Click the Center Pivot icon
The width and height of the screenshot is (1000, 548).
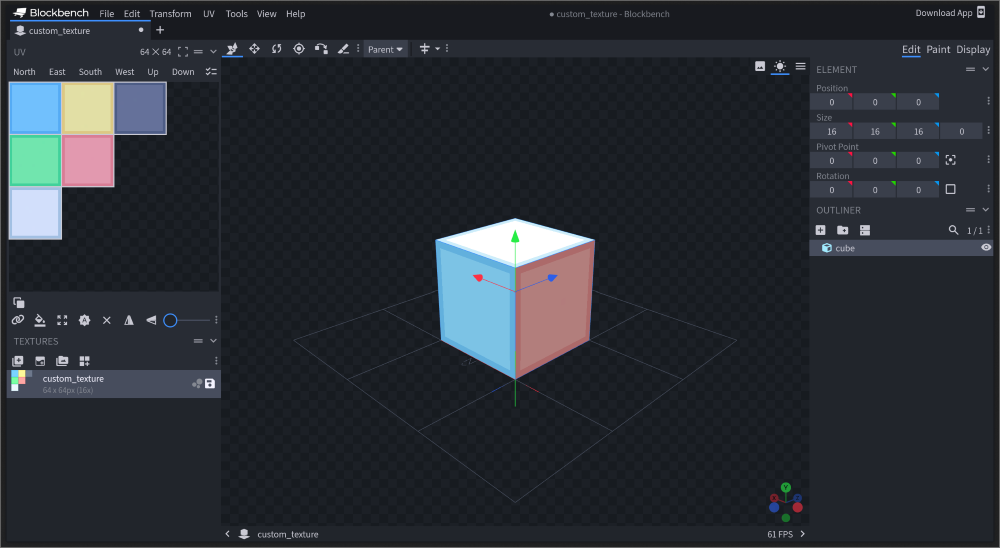coord(950,160)
